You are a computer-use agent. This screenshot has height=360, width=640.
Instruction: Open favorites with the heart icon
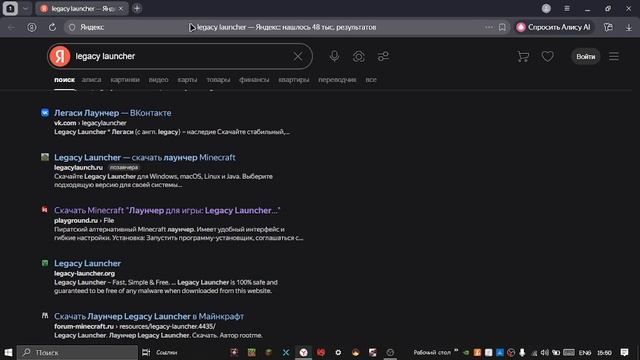tap(547, 56)
